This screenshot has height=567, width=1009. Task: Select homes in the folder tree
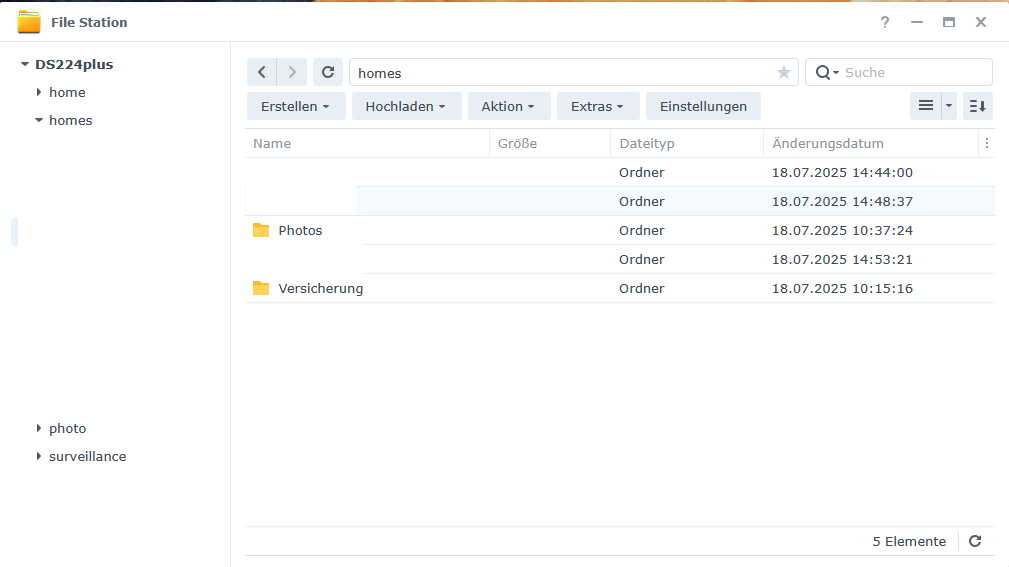(x=71, y=120)
